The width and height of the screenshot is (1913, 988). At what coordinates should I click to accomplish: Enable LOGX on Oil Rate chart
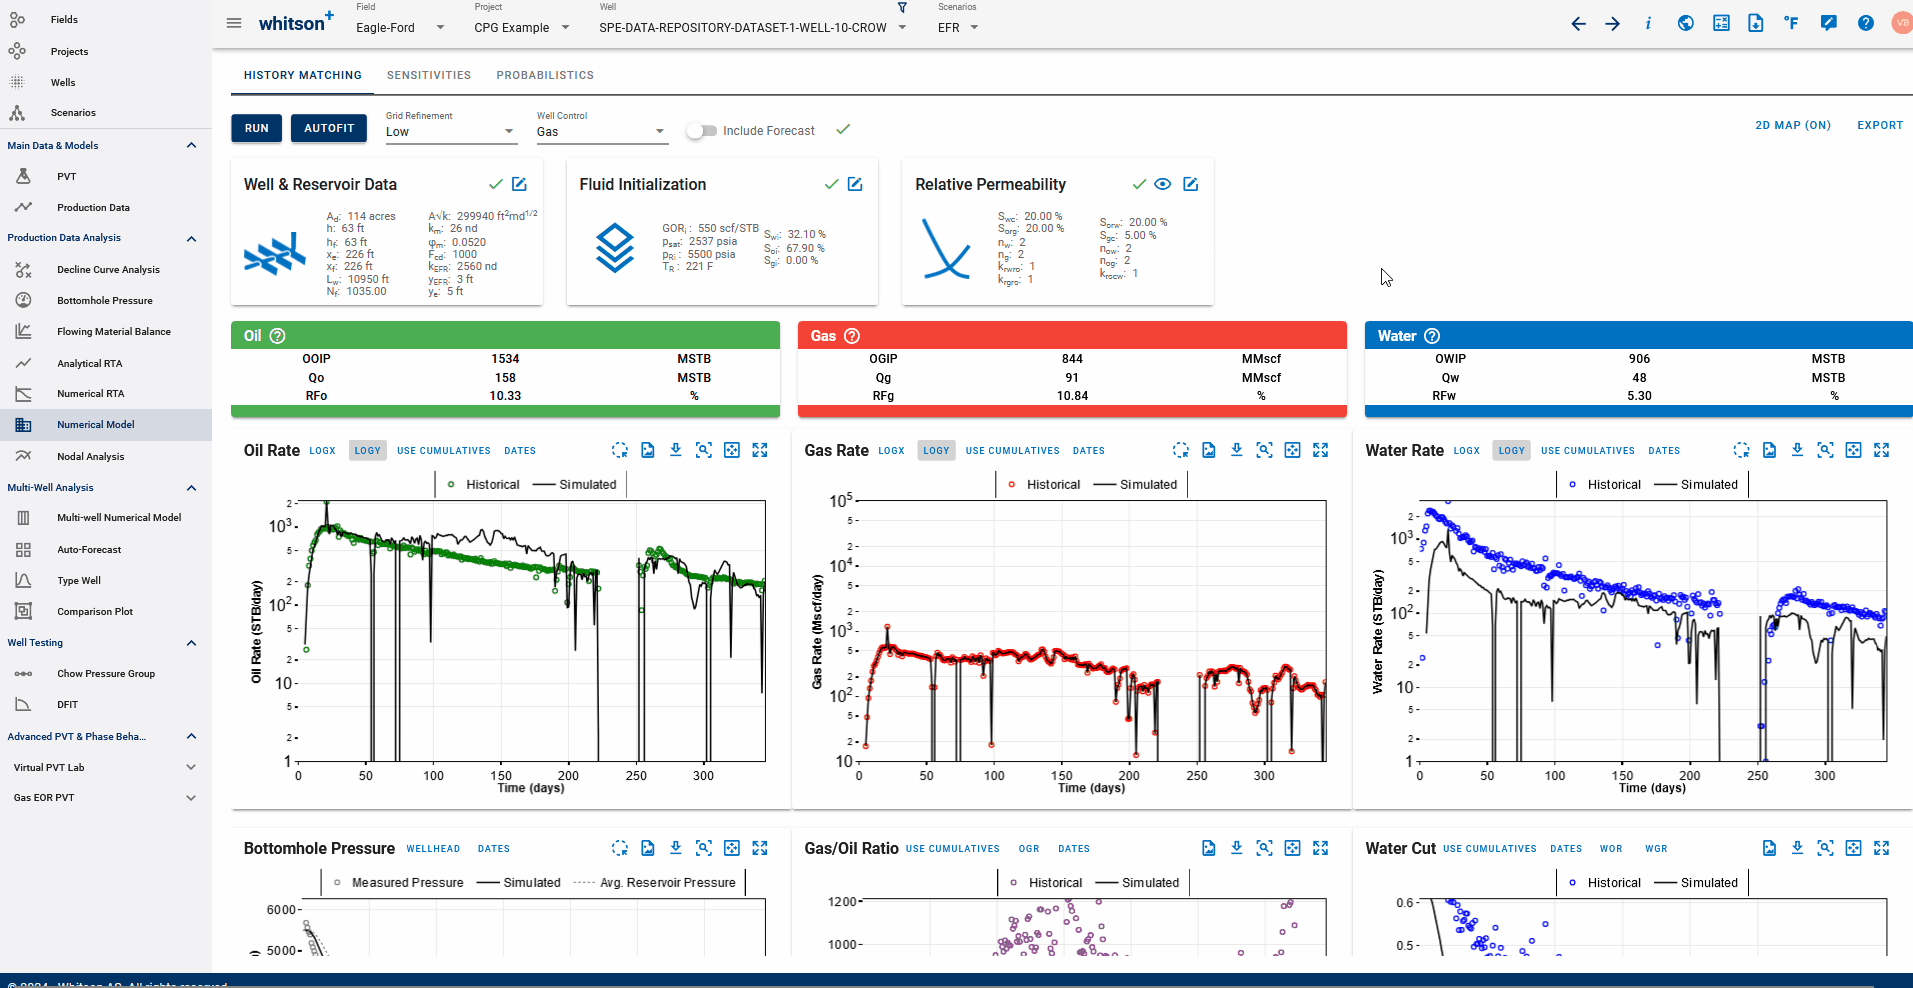coord(322,451)
